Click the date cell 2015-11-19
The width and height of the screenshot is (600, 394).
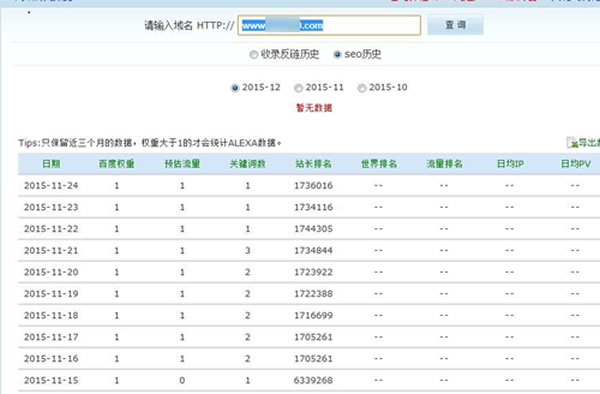pyautogui.click(x=51, y=294)
